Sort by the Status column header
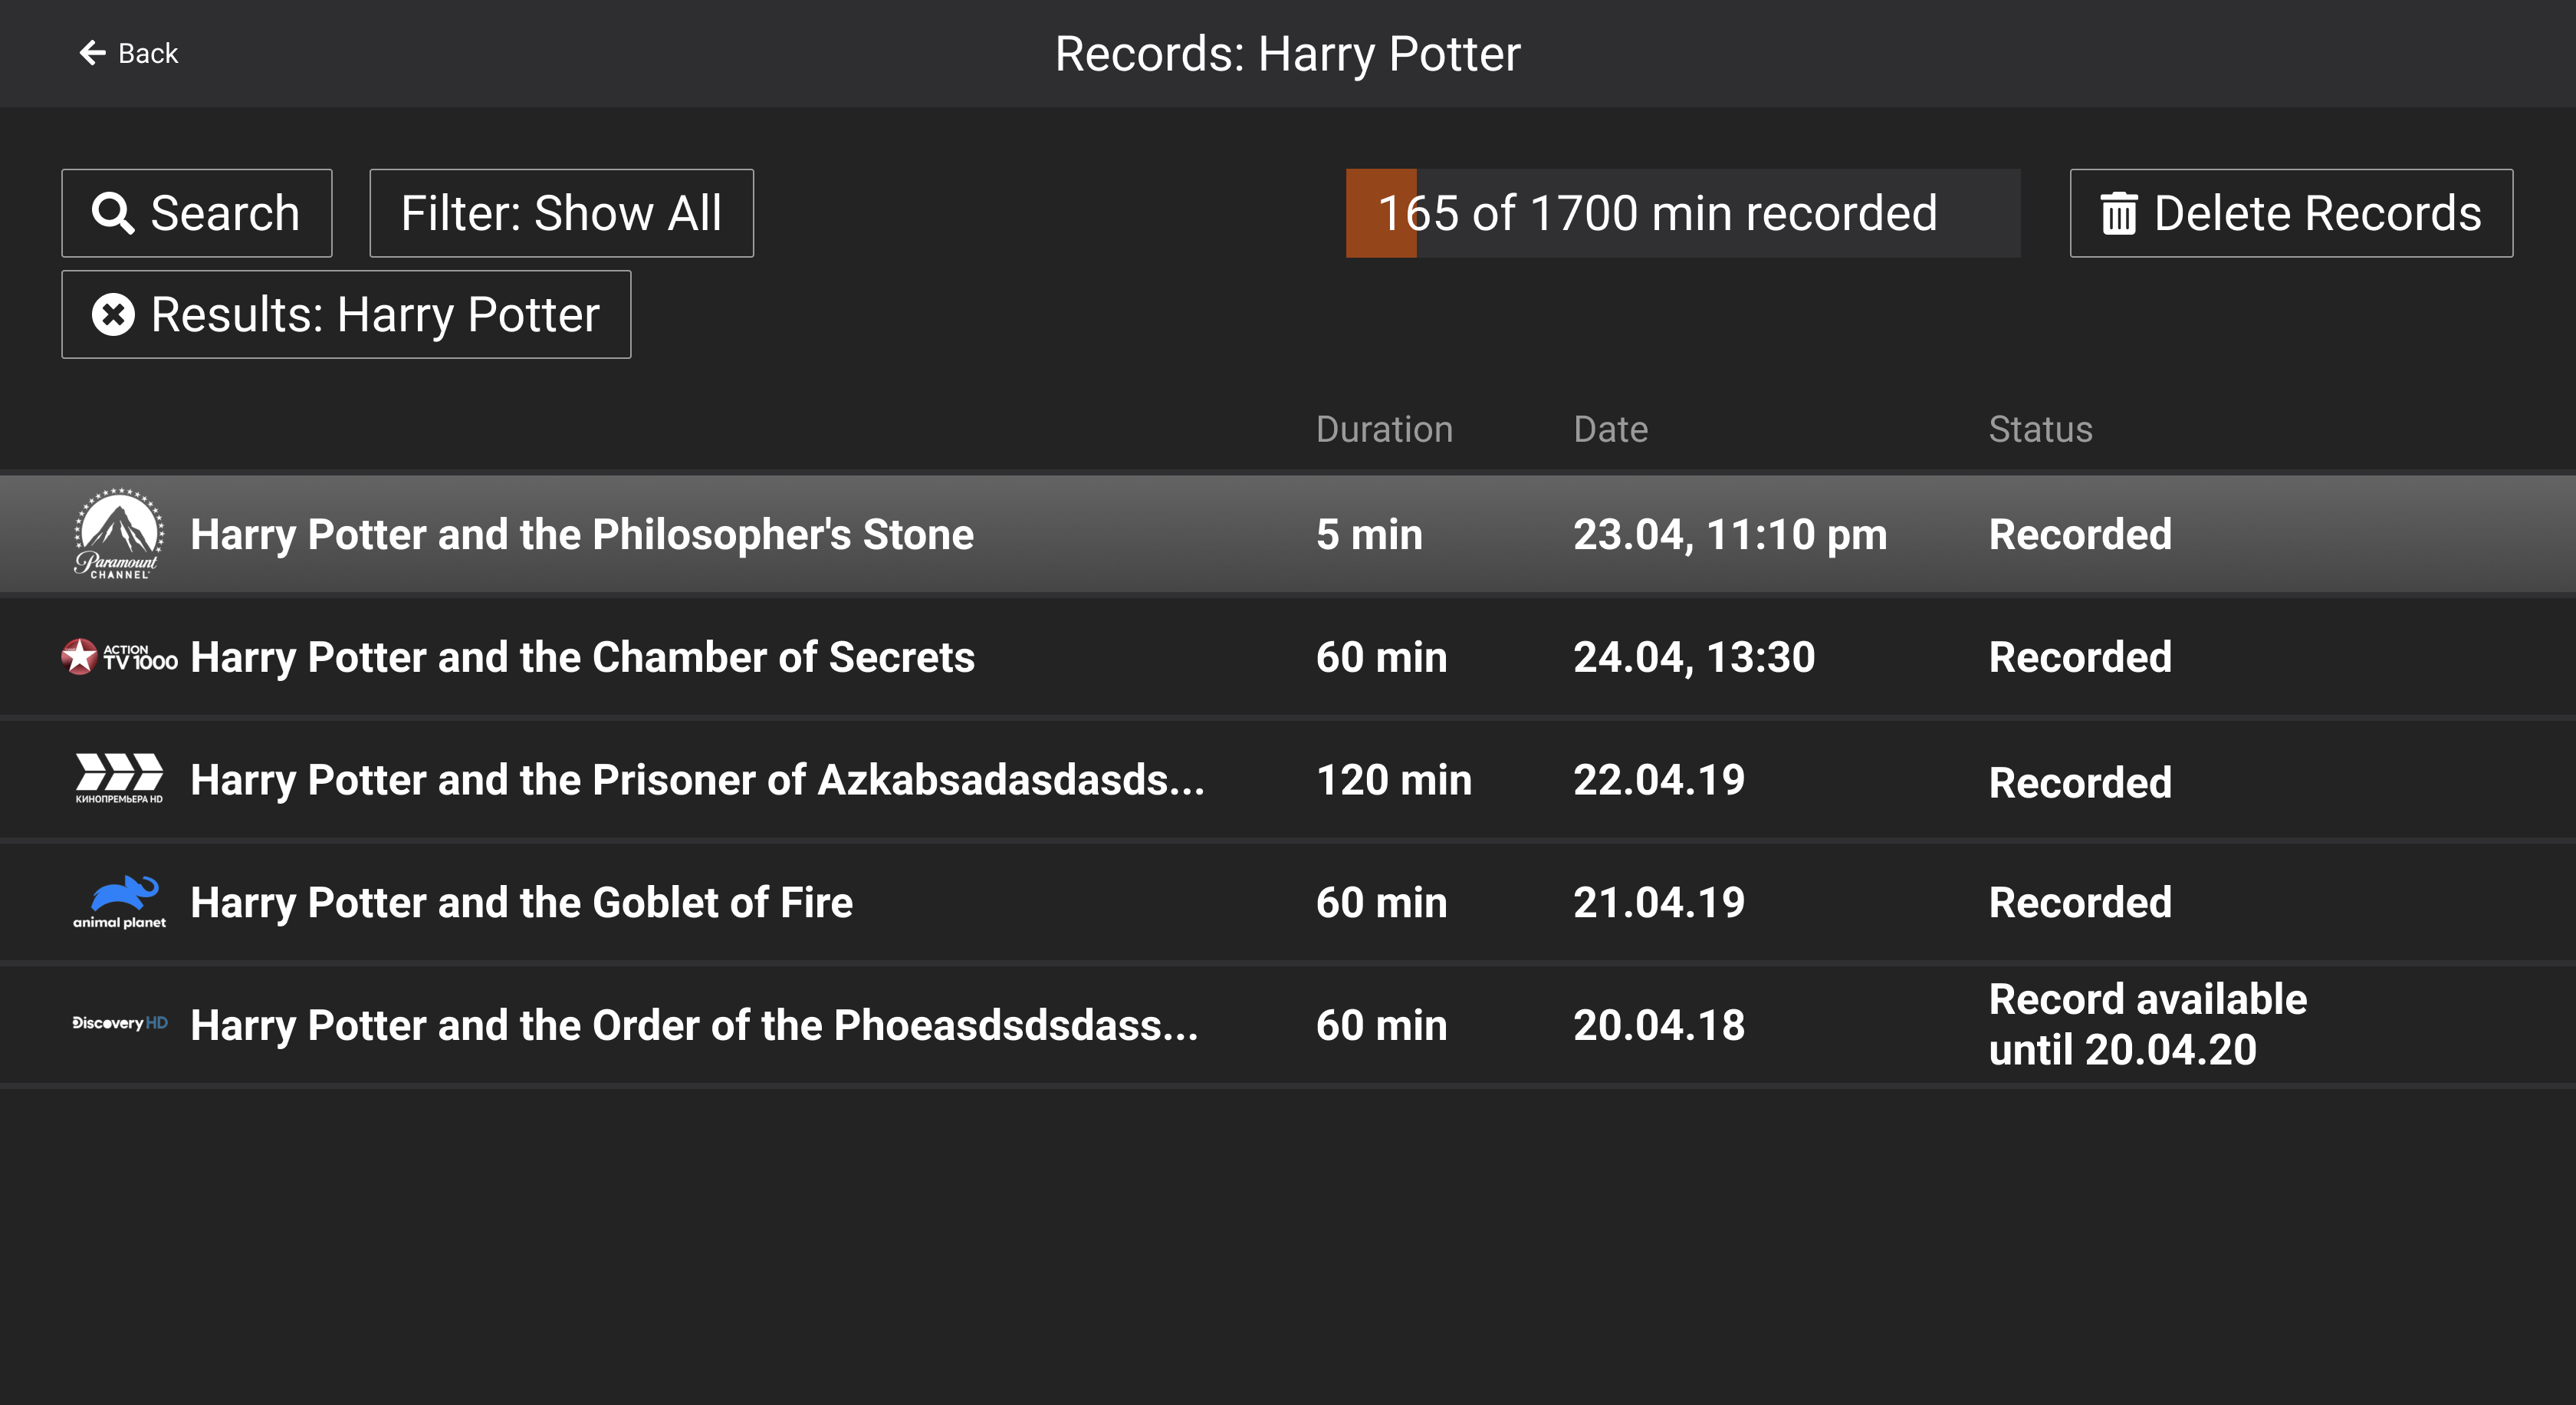This screenshot has width=2576, height=1405. pos(2040,430)
